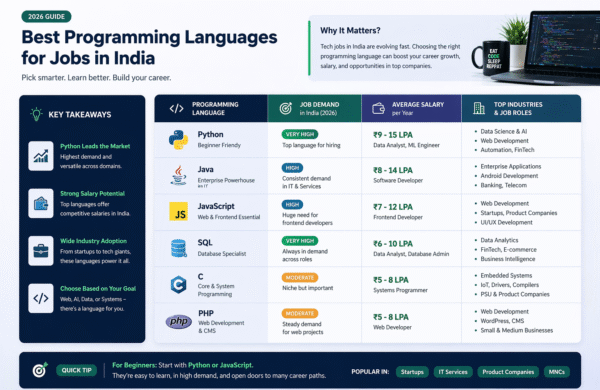Select the IT Services tag
This screenshot has height=390, width=600.
pyautogui.click(x=453, y=372)
